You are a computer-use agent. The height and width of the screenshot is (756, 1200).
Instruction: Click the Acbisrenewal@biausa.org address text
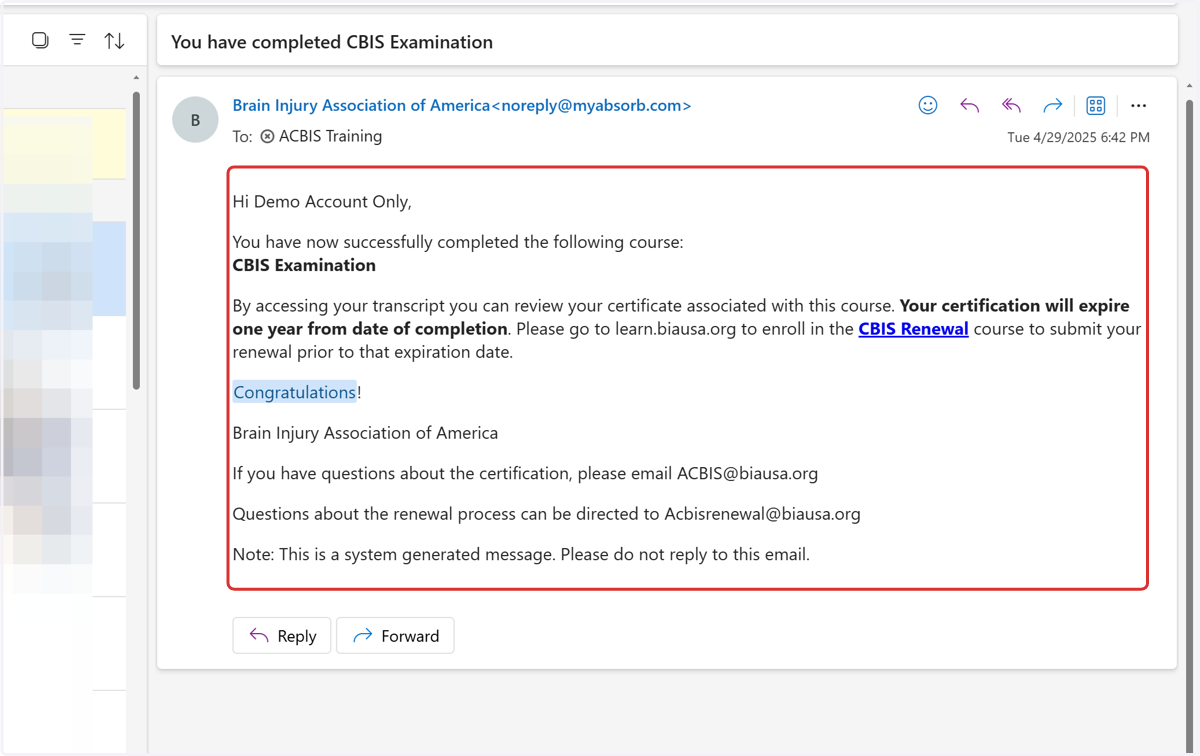(762, 514)
